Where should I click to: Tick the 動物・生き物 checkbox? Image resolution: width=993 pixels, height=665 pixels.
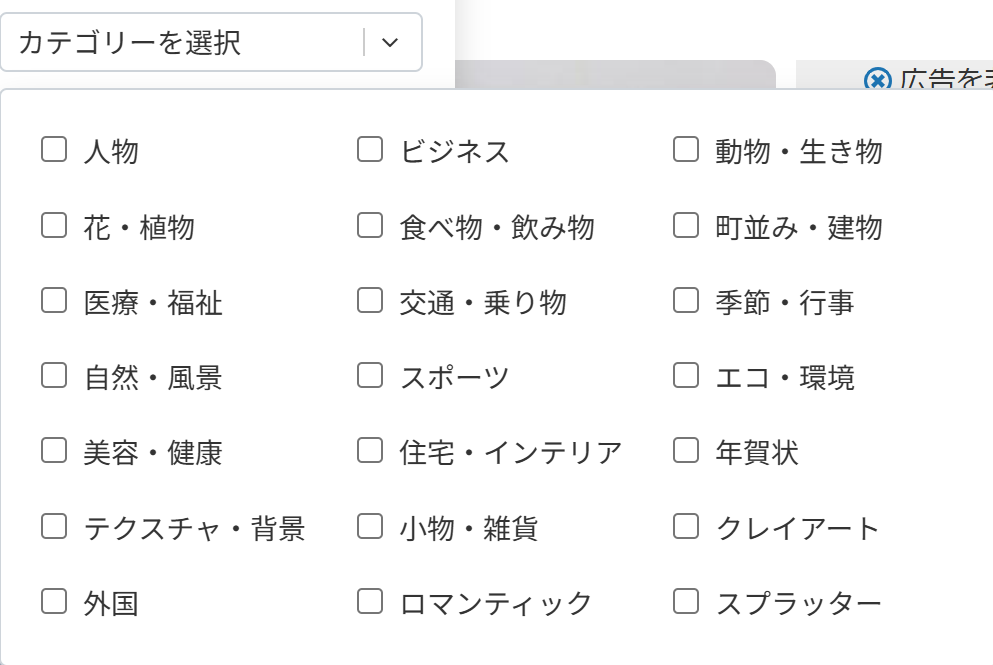coord(686,150)
